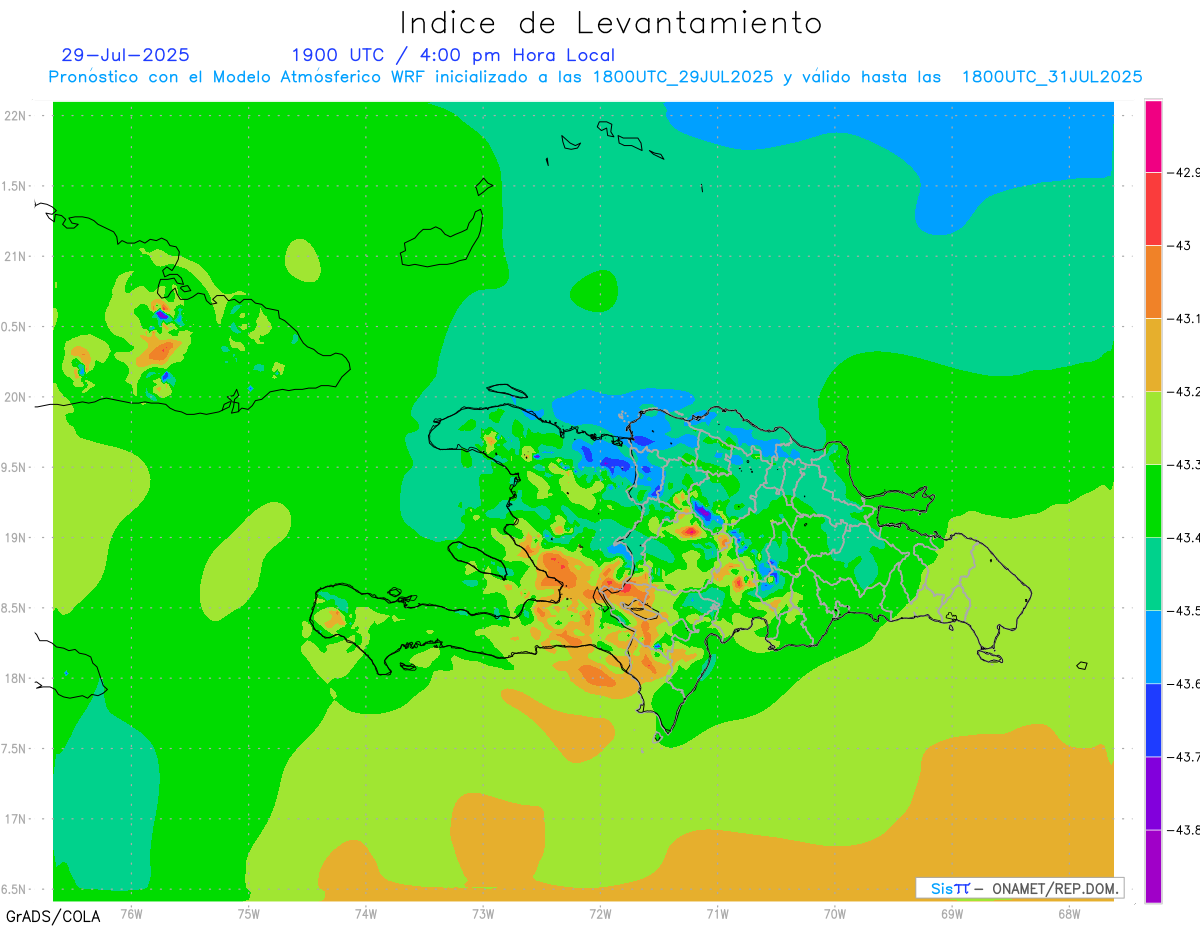The width and height of the screenshot is (1200, 927).
Task: Click the 'GrADS/COLA' credit text
Action: point(53,916)
